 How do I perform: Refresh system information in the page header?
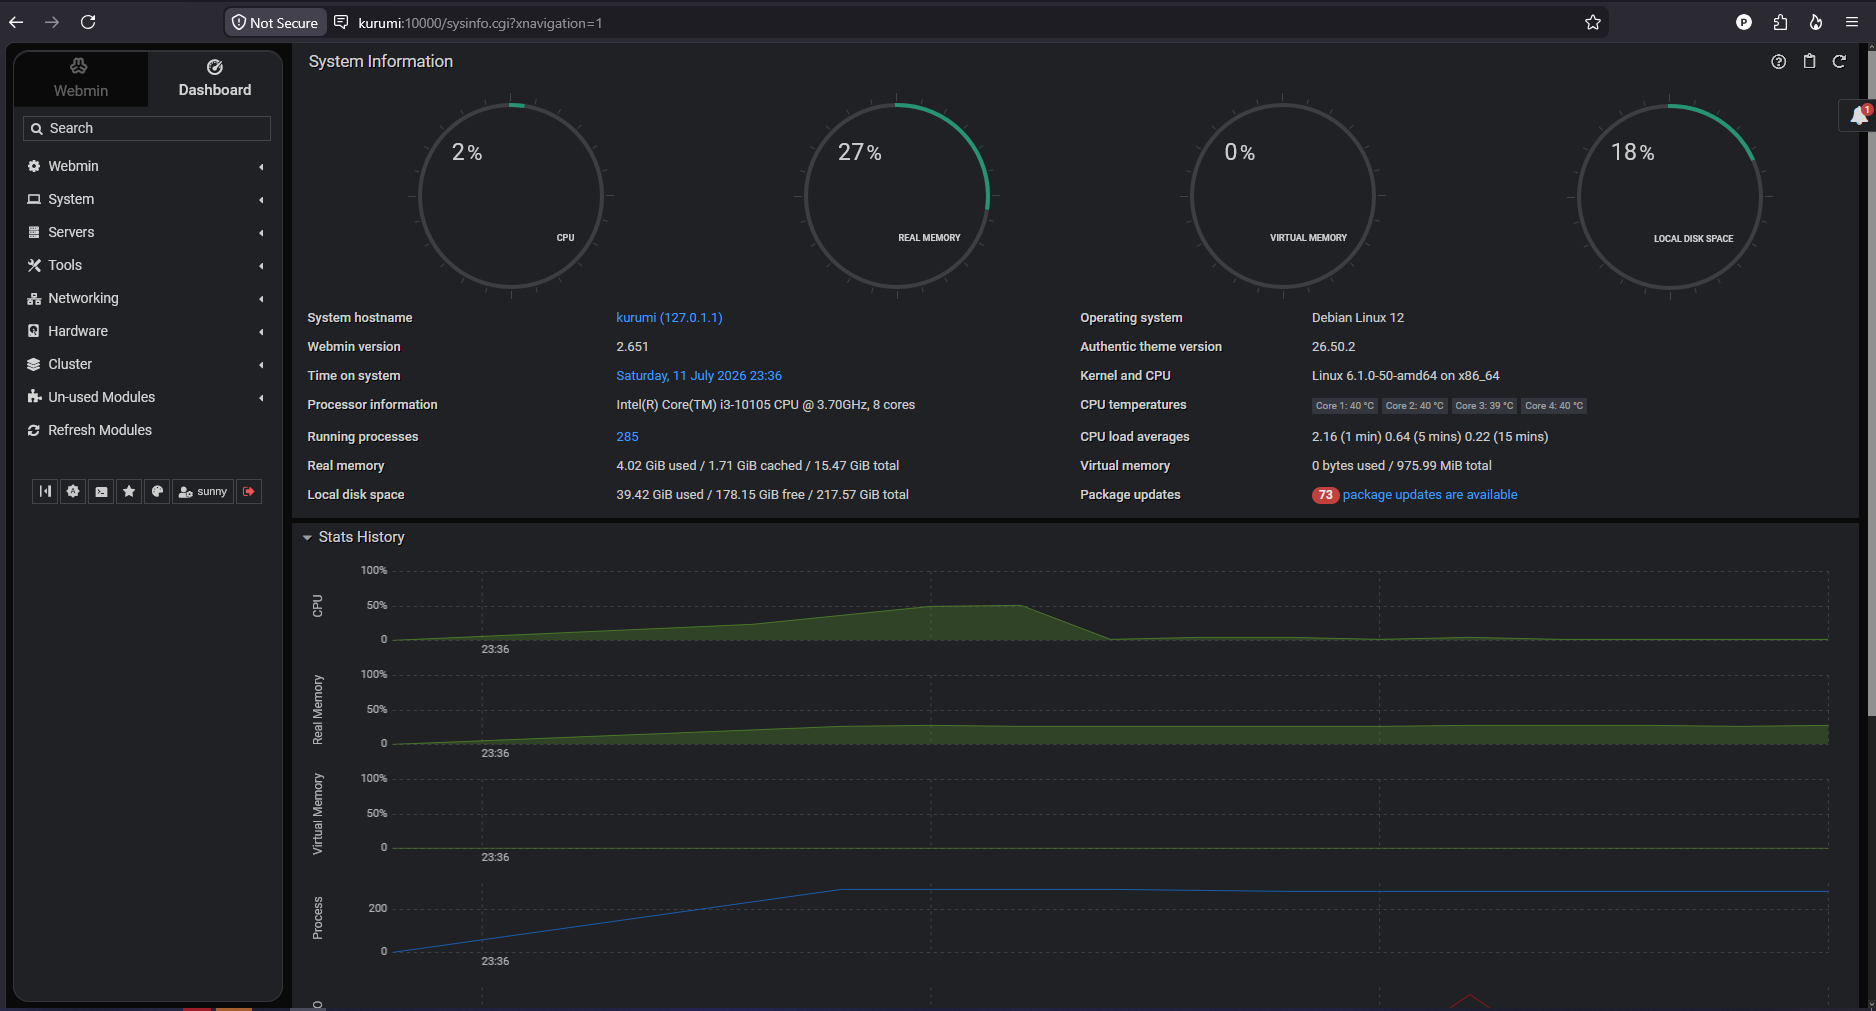1839,62
